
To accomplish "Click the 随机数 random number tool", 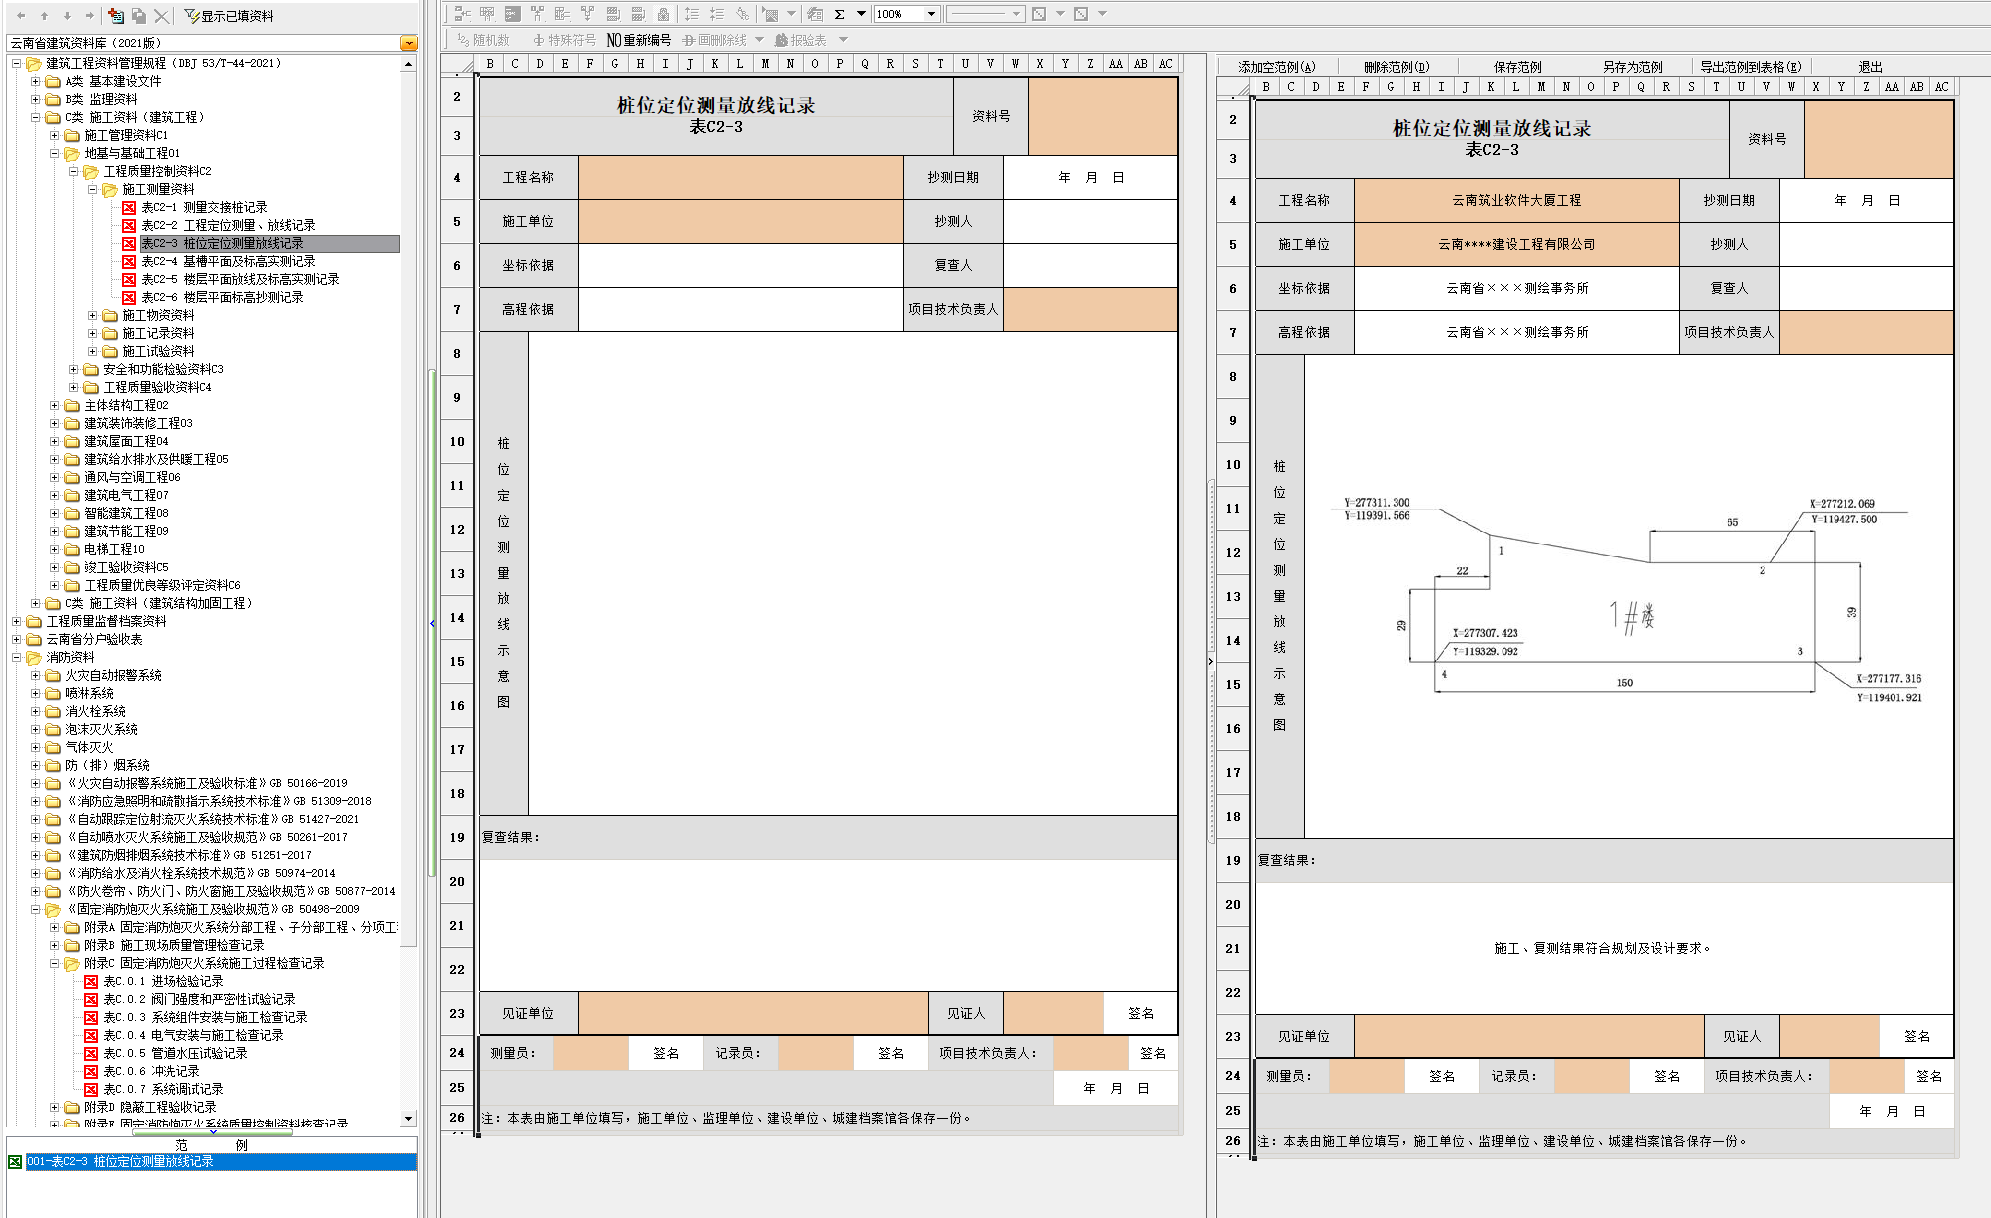I will coord(484,40).
